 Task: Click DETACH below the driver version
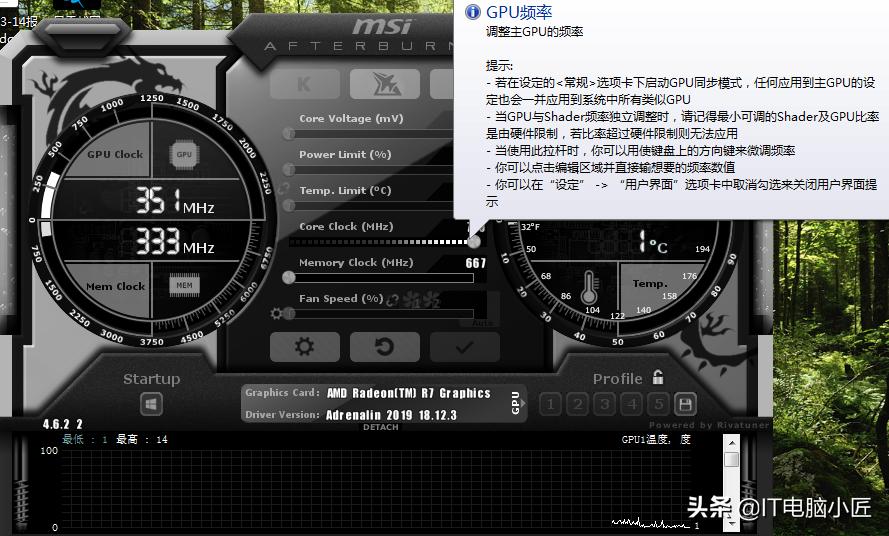point(380,427)
